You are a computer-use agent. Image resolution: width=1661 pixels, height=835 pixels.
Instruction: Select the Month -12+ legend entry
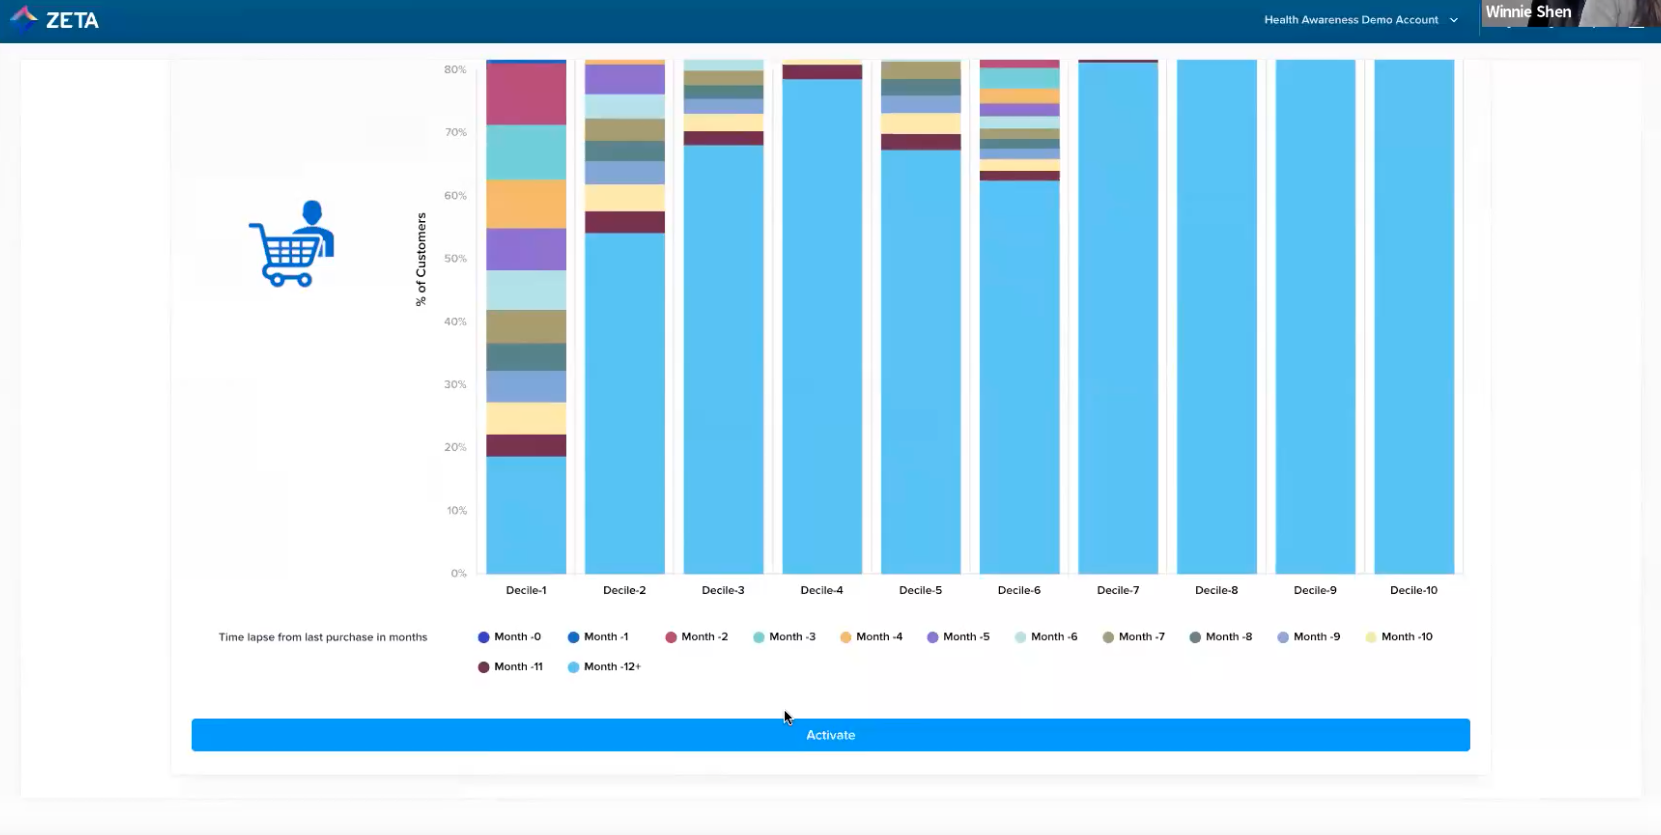coord(604,667)
